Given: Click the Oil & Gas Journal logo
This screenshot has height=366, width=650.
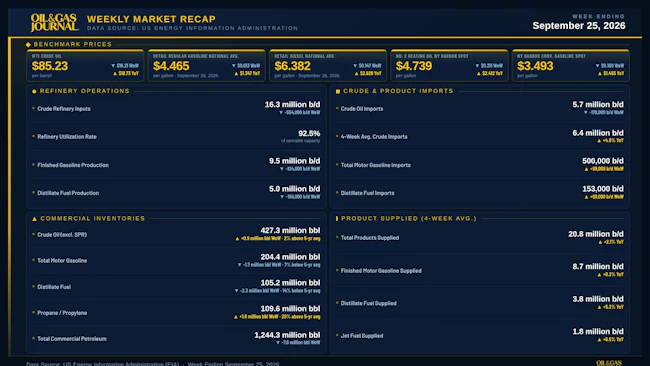Looking at the screenshot, I should coord(54,22).
